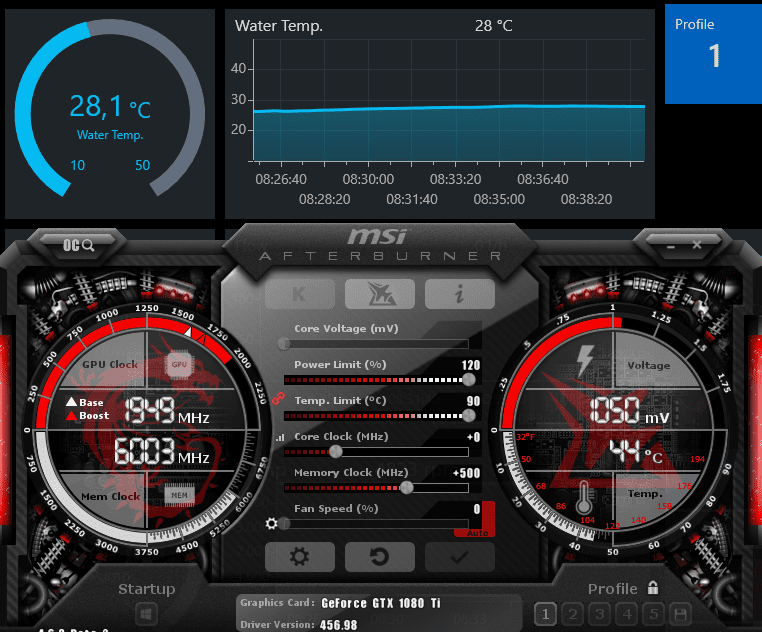Toggle the Profile lock icon

coord(653,588)
